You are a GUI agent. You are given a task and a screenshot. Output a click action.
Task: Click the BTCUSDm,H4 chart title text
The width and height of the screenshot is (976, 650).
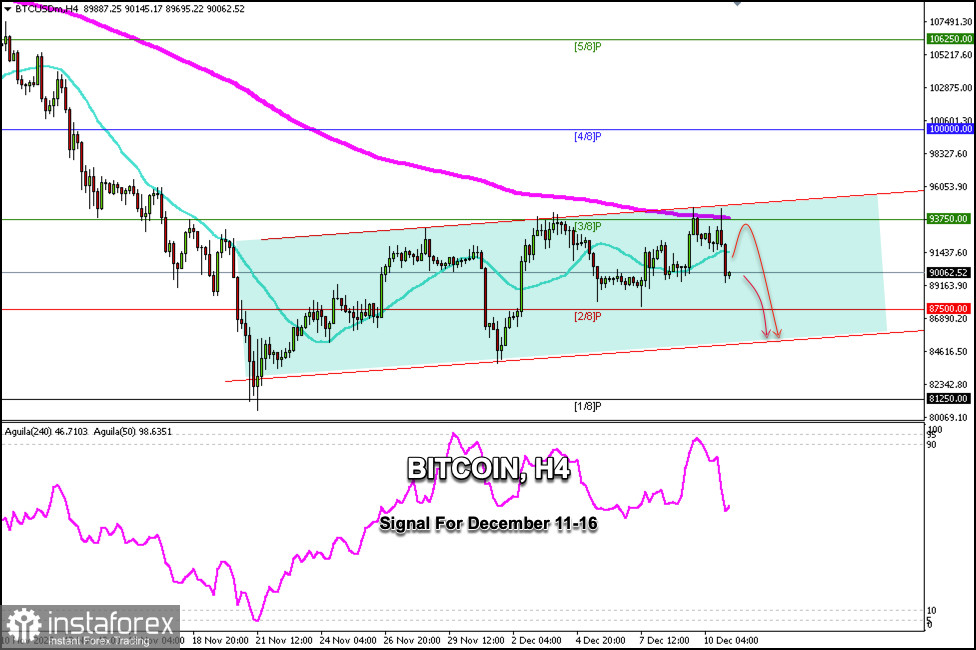47,9
